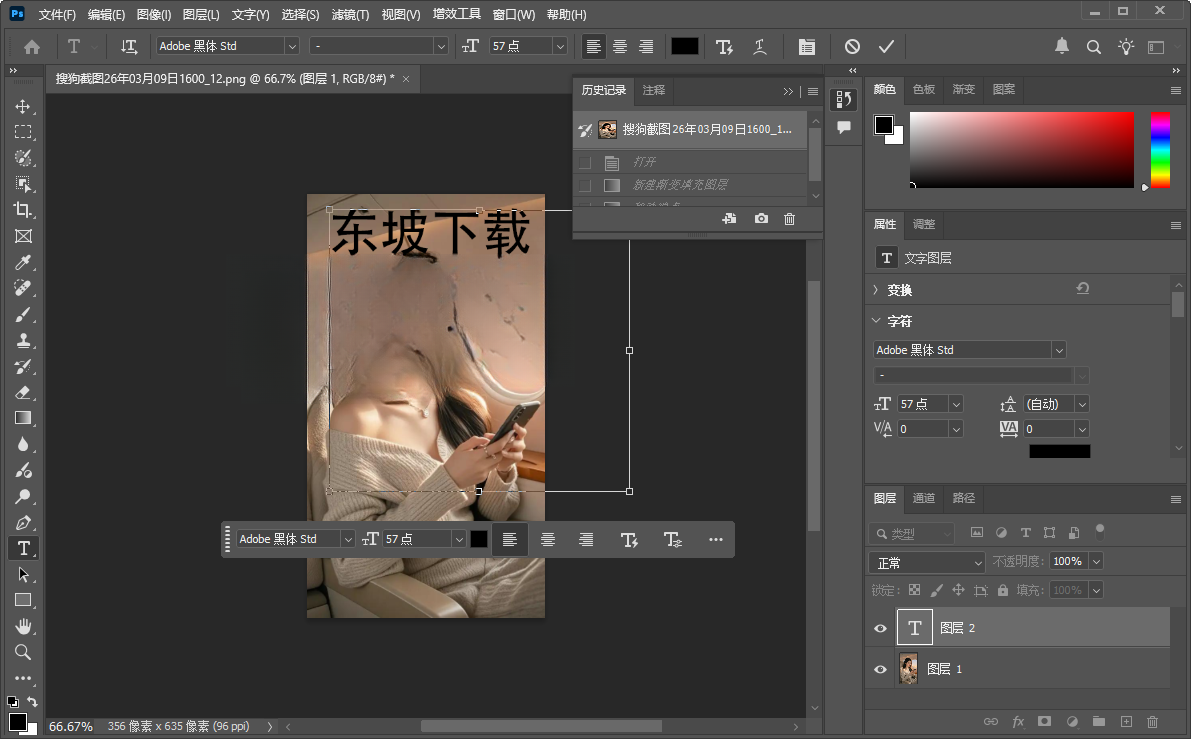Image resolution: width=1191 pixels, height=739 pixels.
Task: Click the 图层 1 layer thumbnail
Action: coord(908,669)
